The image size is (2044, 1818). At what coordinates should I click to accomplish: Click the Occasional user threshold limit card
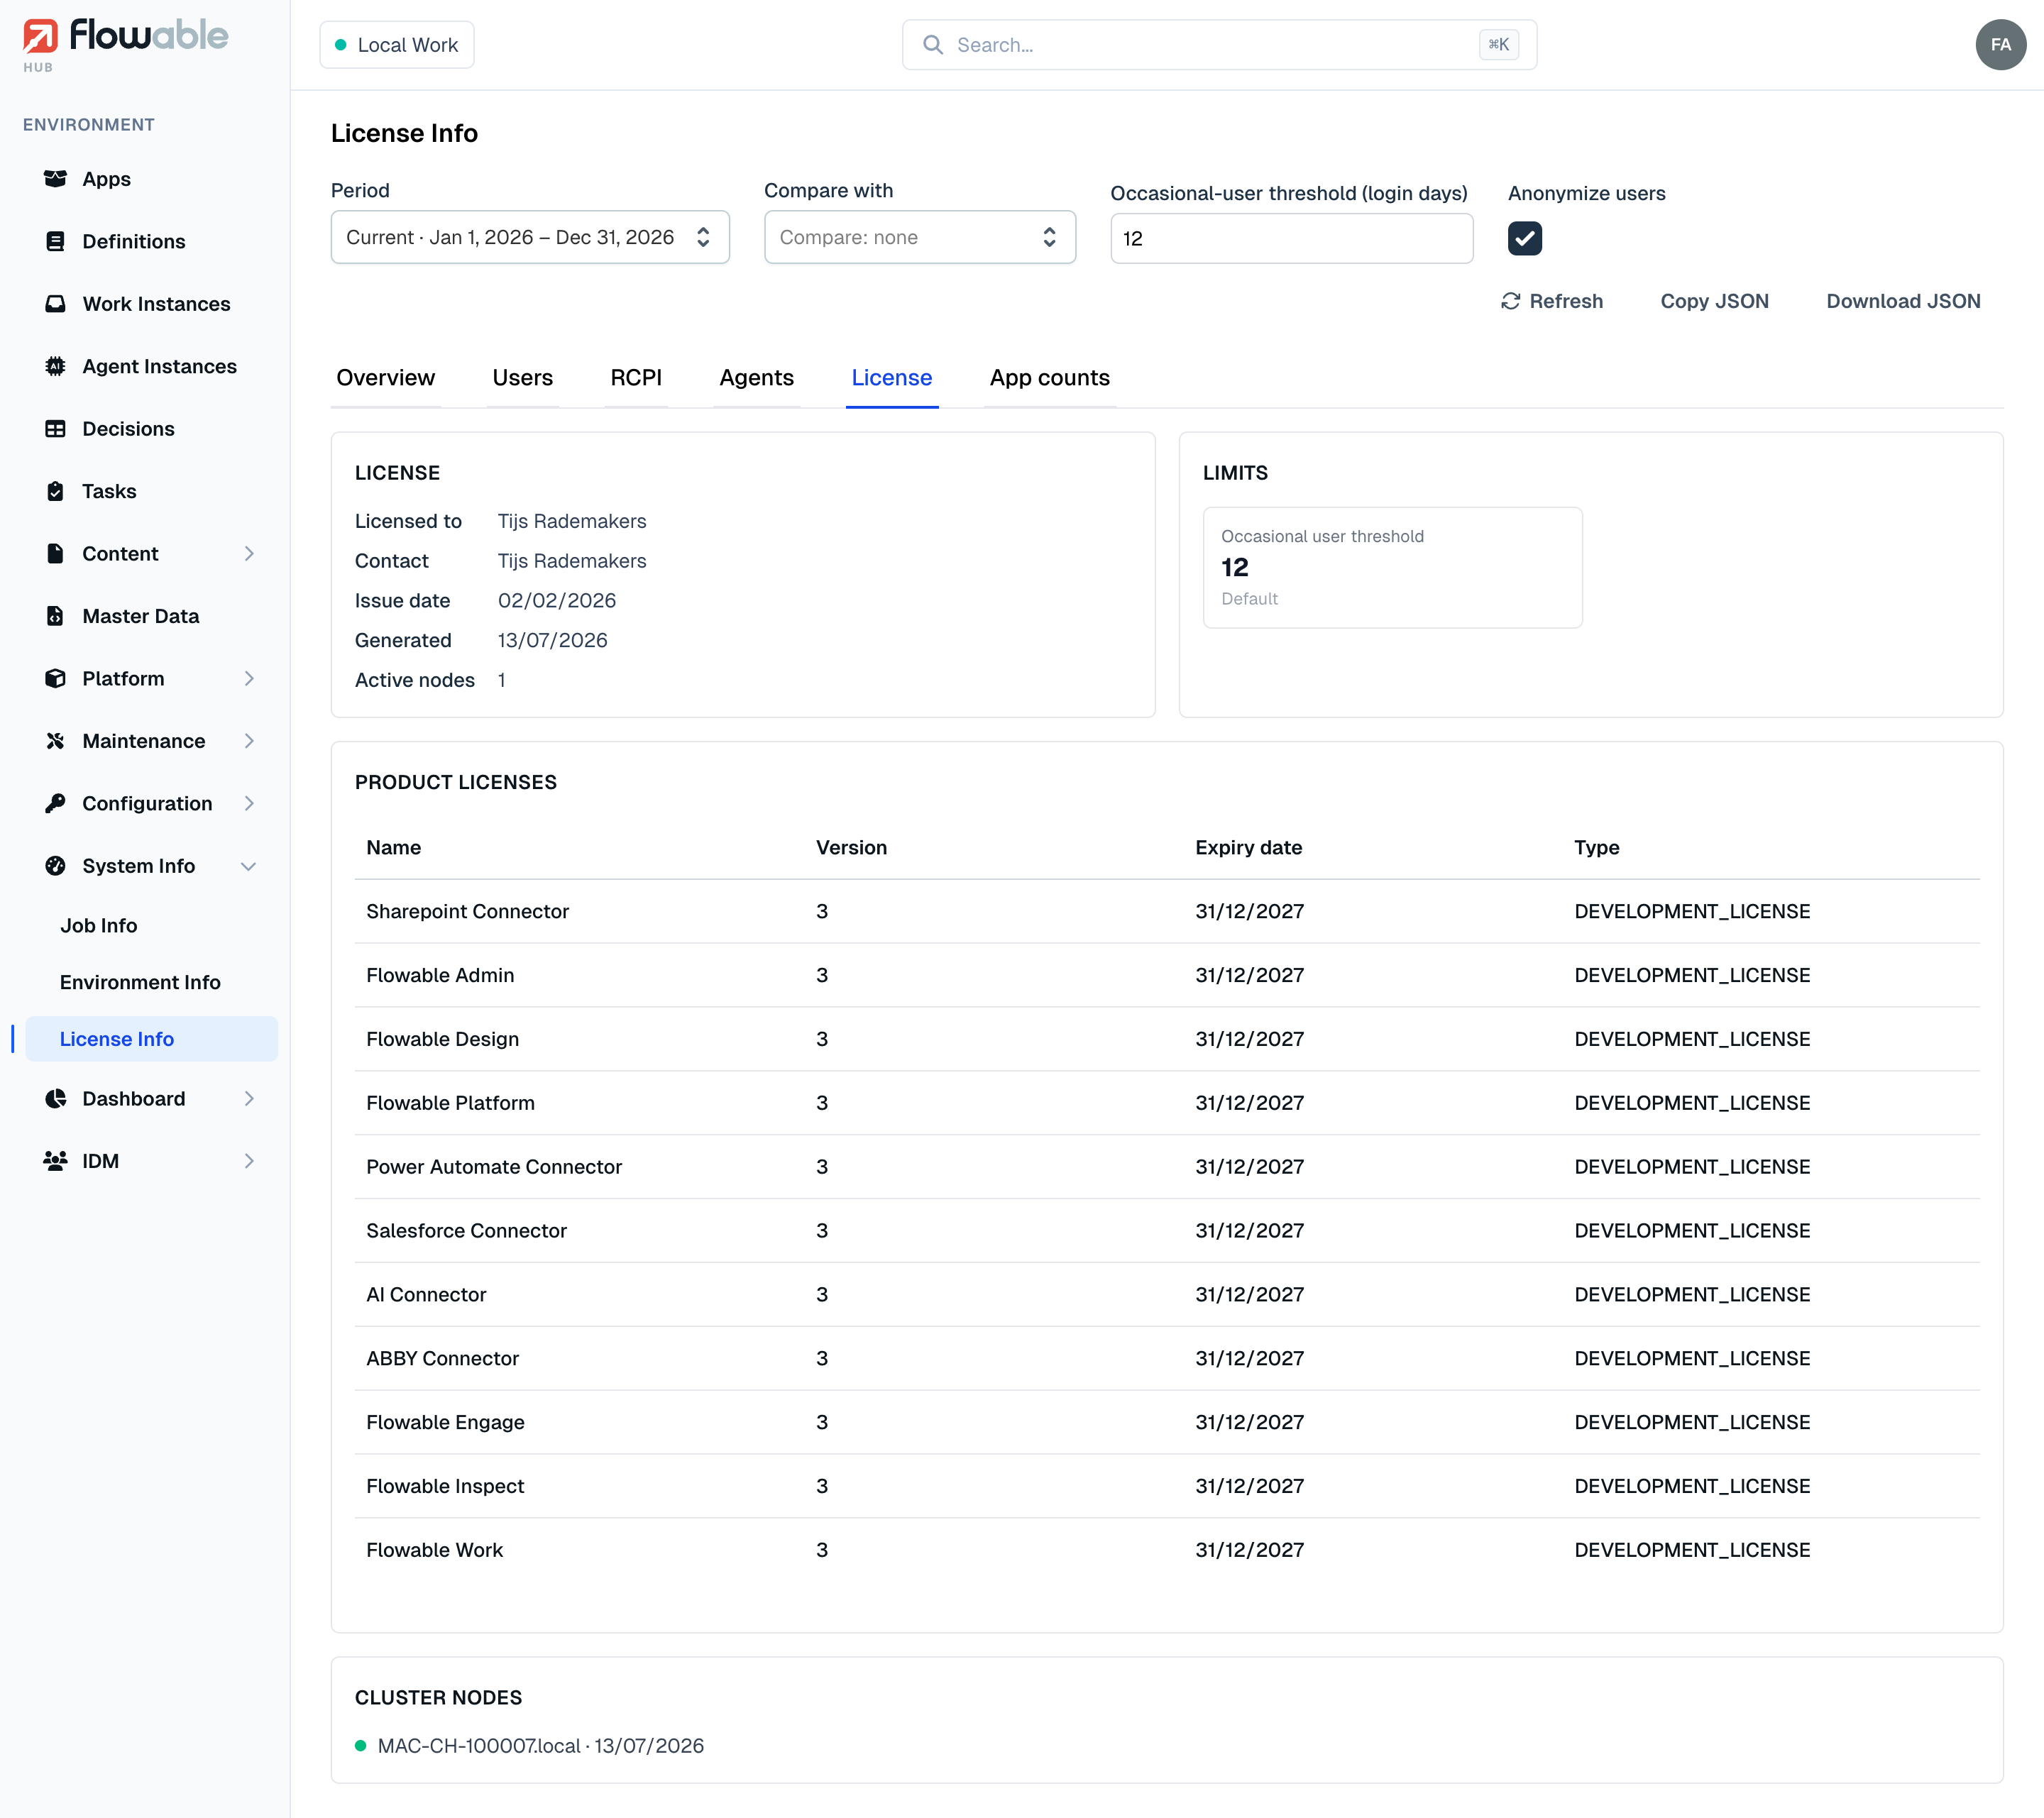pos(1392,568)
